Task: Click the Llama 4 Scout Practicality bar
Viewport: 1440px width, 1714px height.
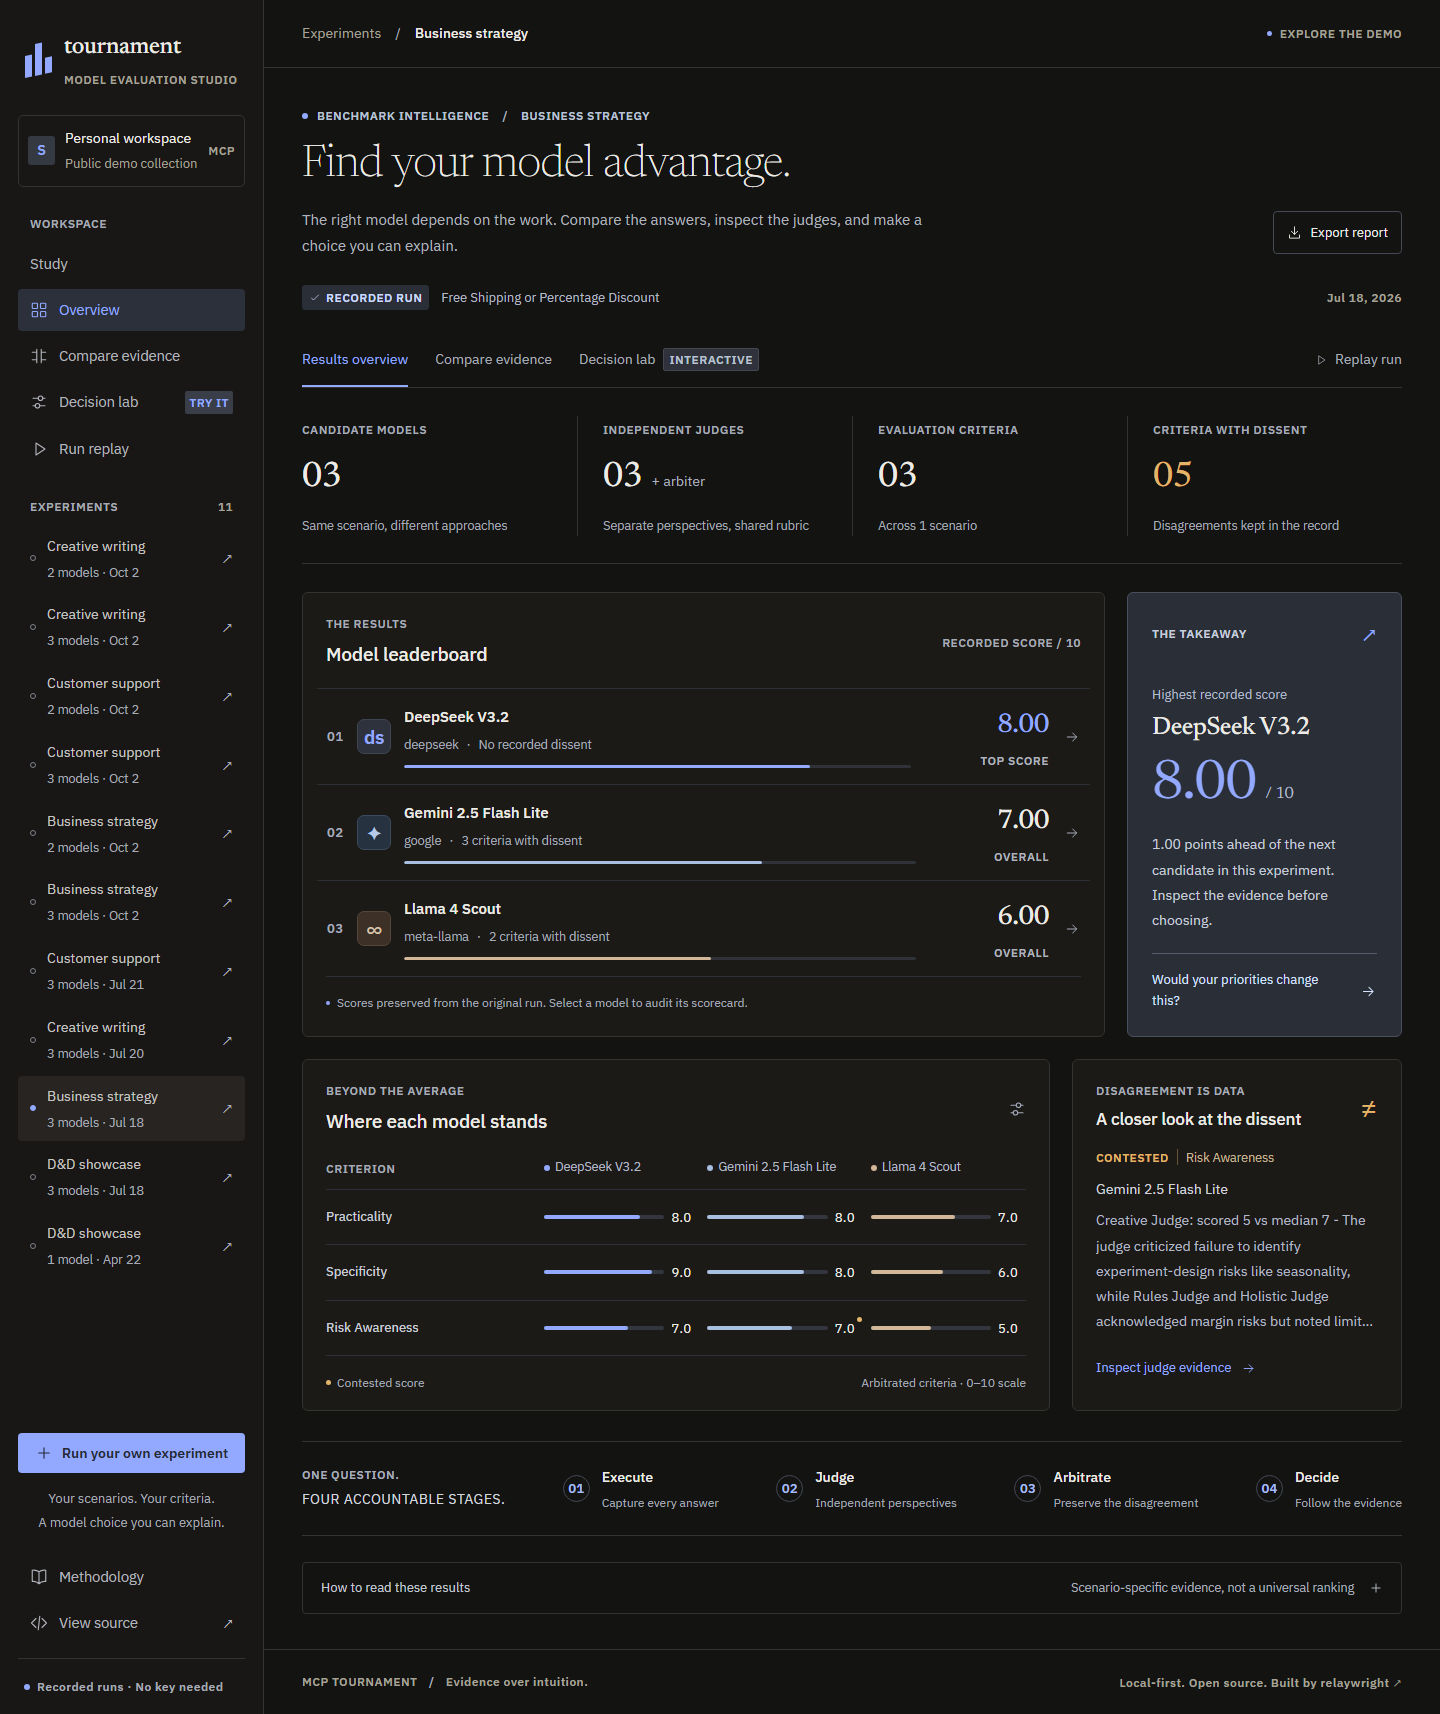Action: tap(931, 1217)
